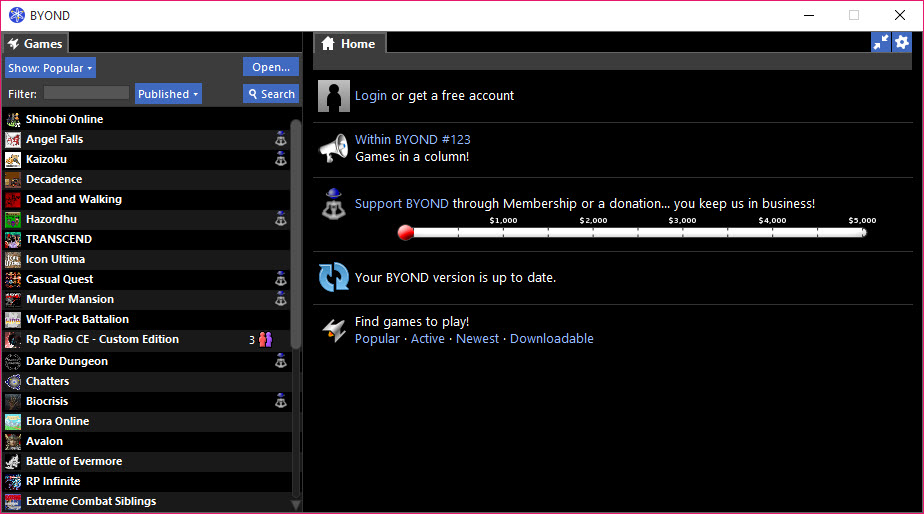Open the Popular games link

(x=377, y=338)
